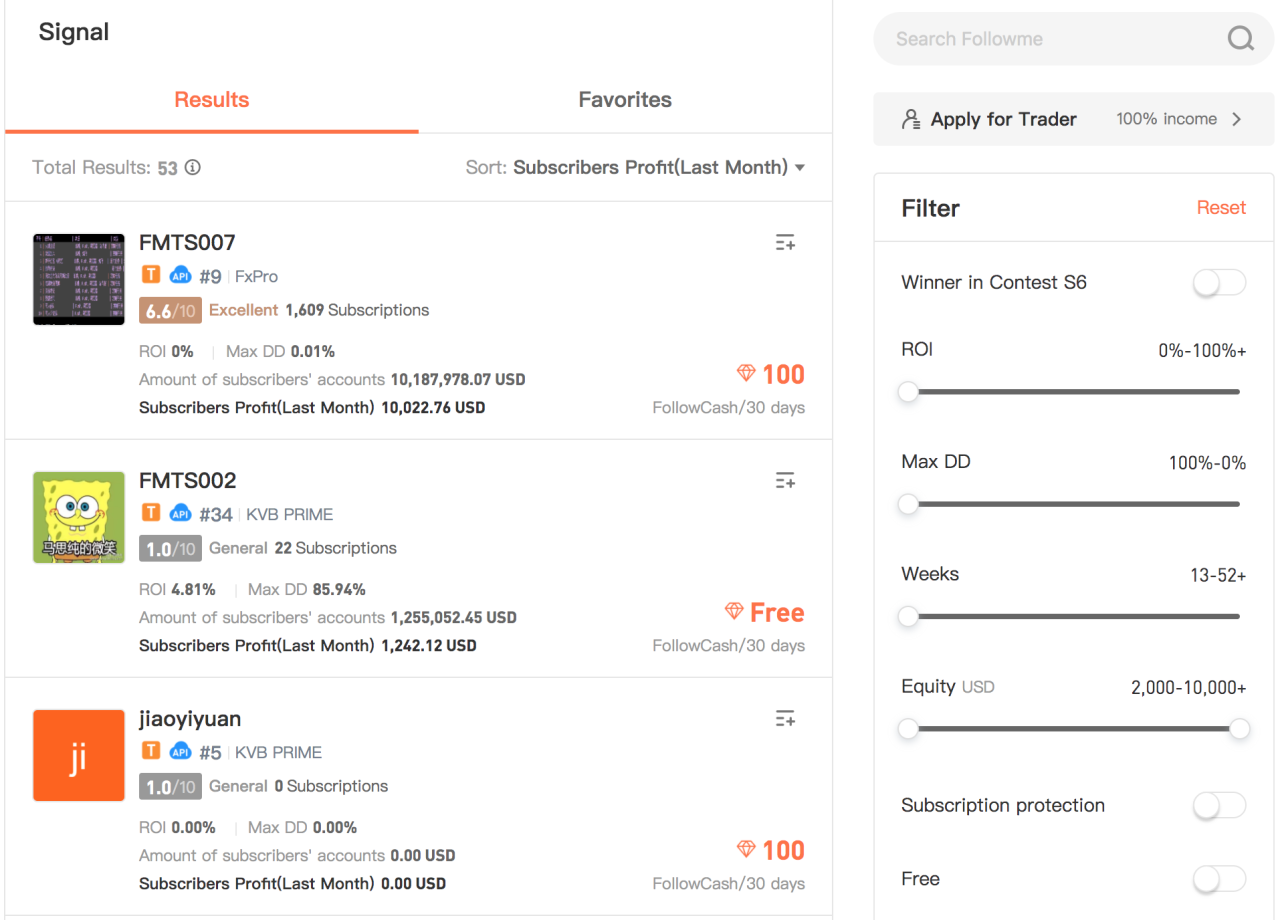Click the ROI slider handle
The width and height of the screenshot is (1280, 920).
(x=908, y=392)
